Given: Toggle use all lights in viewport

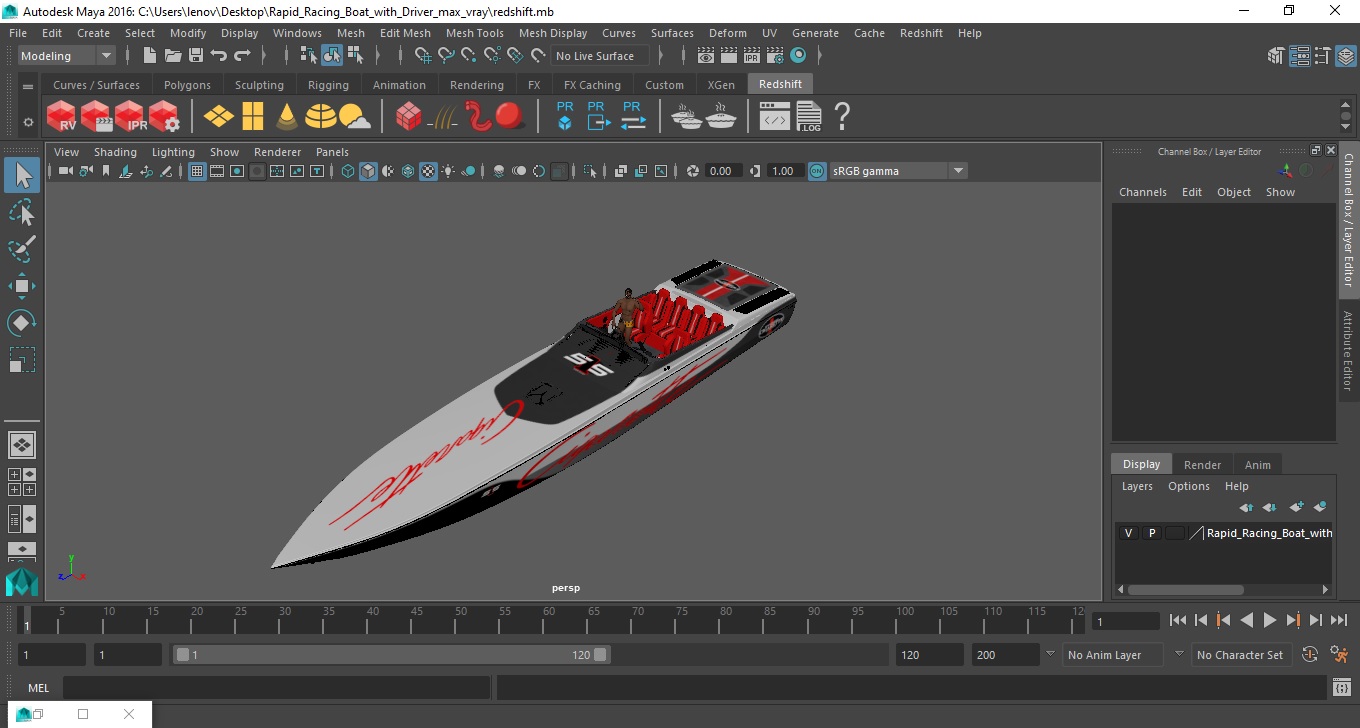Looking at the screenshot, I should [448, 171].
